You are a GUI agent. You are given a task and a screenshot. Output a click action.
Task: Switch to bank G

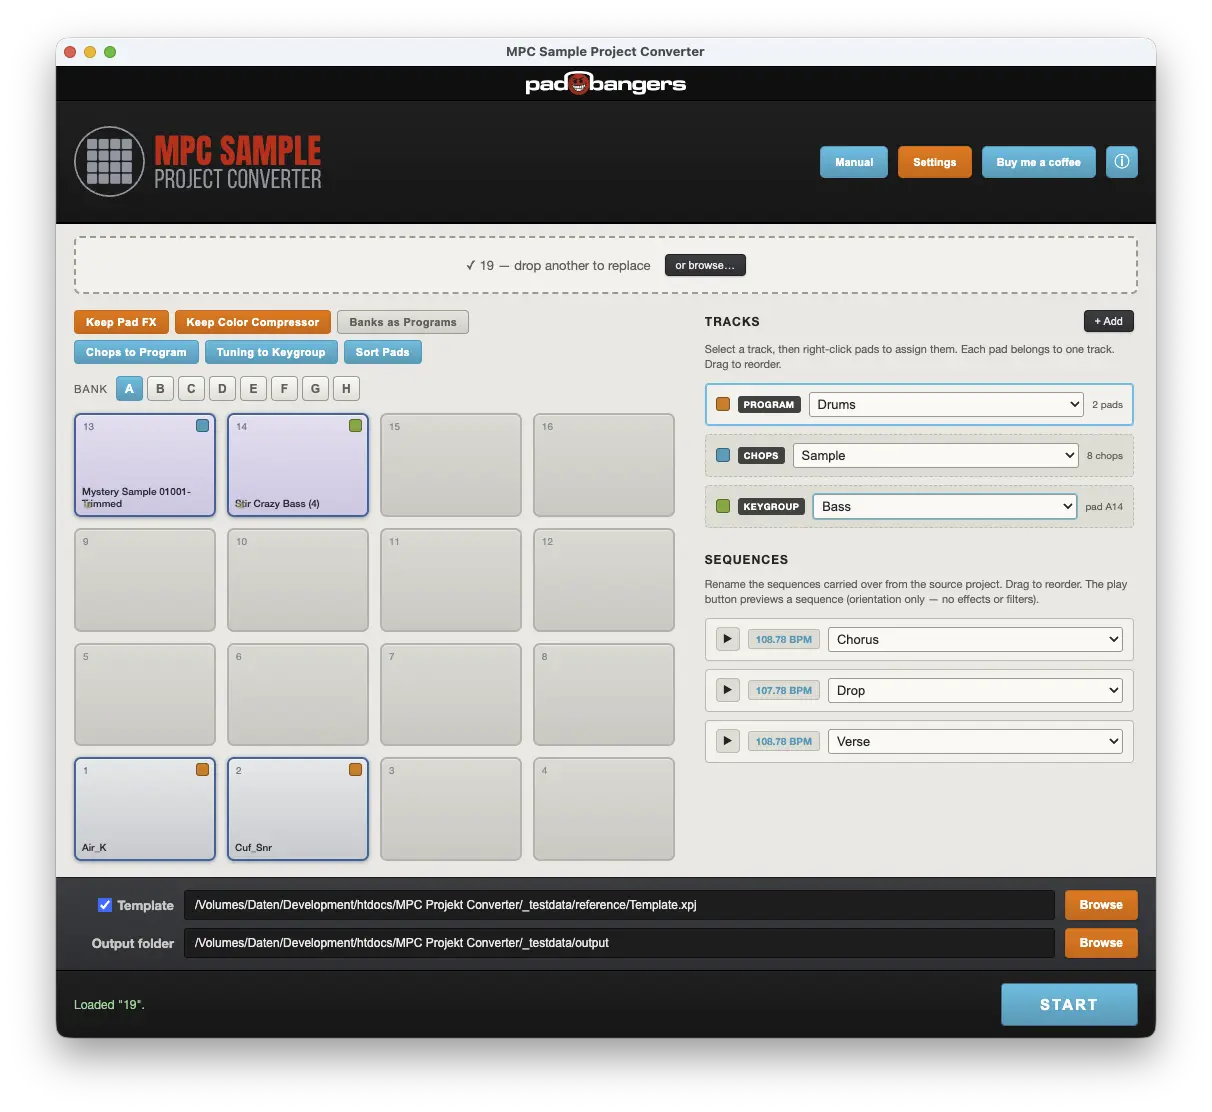315,388
